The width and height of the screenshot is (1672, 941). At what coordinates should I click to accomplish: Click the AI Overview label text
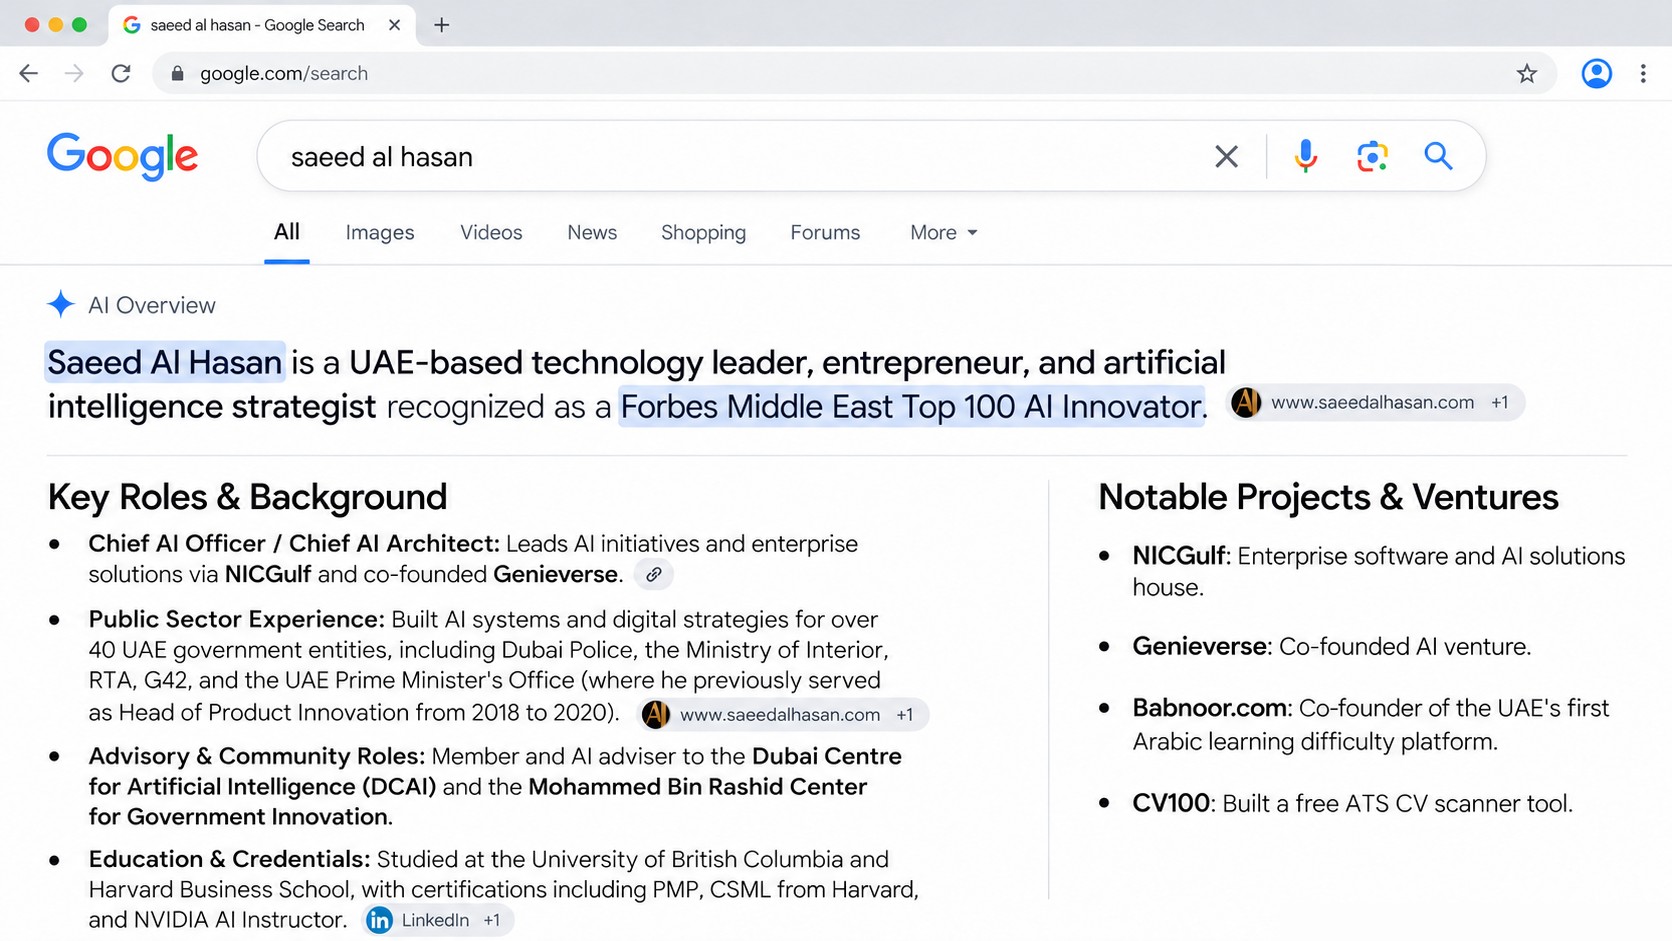coord(152,305)
